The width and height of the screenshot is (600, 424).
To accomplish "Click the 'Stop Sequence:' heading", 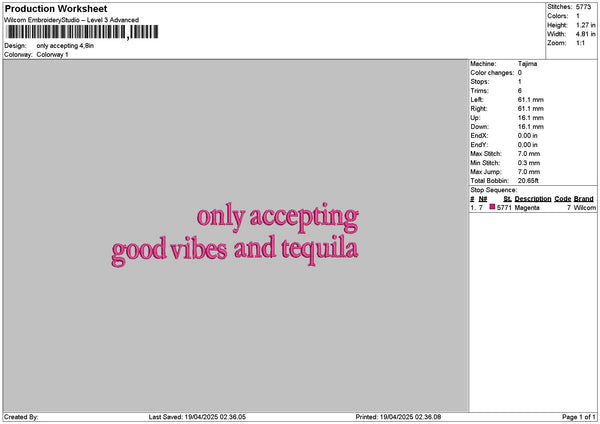I will click(x=494, y=190).
